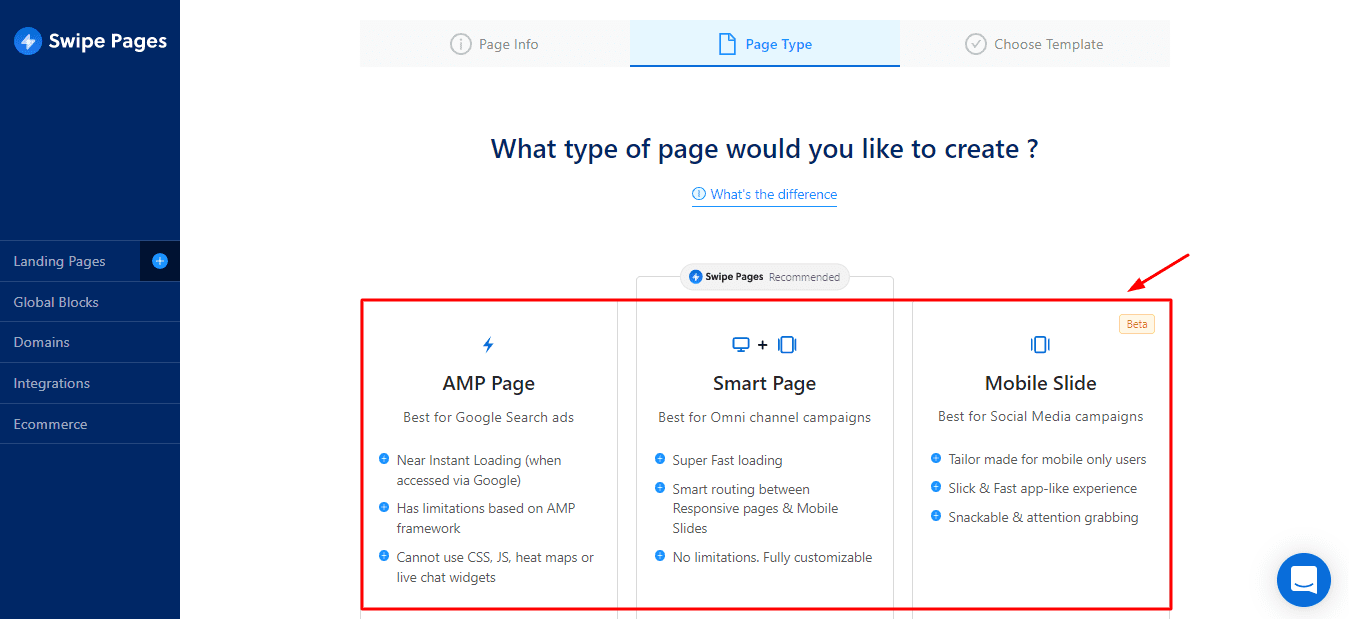This screenshot has height=619, width=1349.
Task: Click plus bullet beside Has limitations on AMP
Action: [384, 507]
